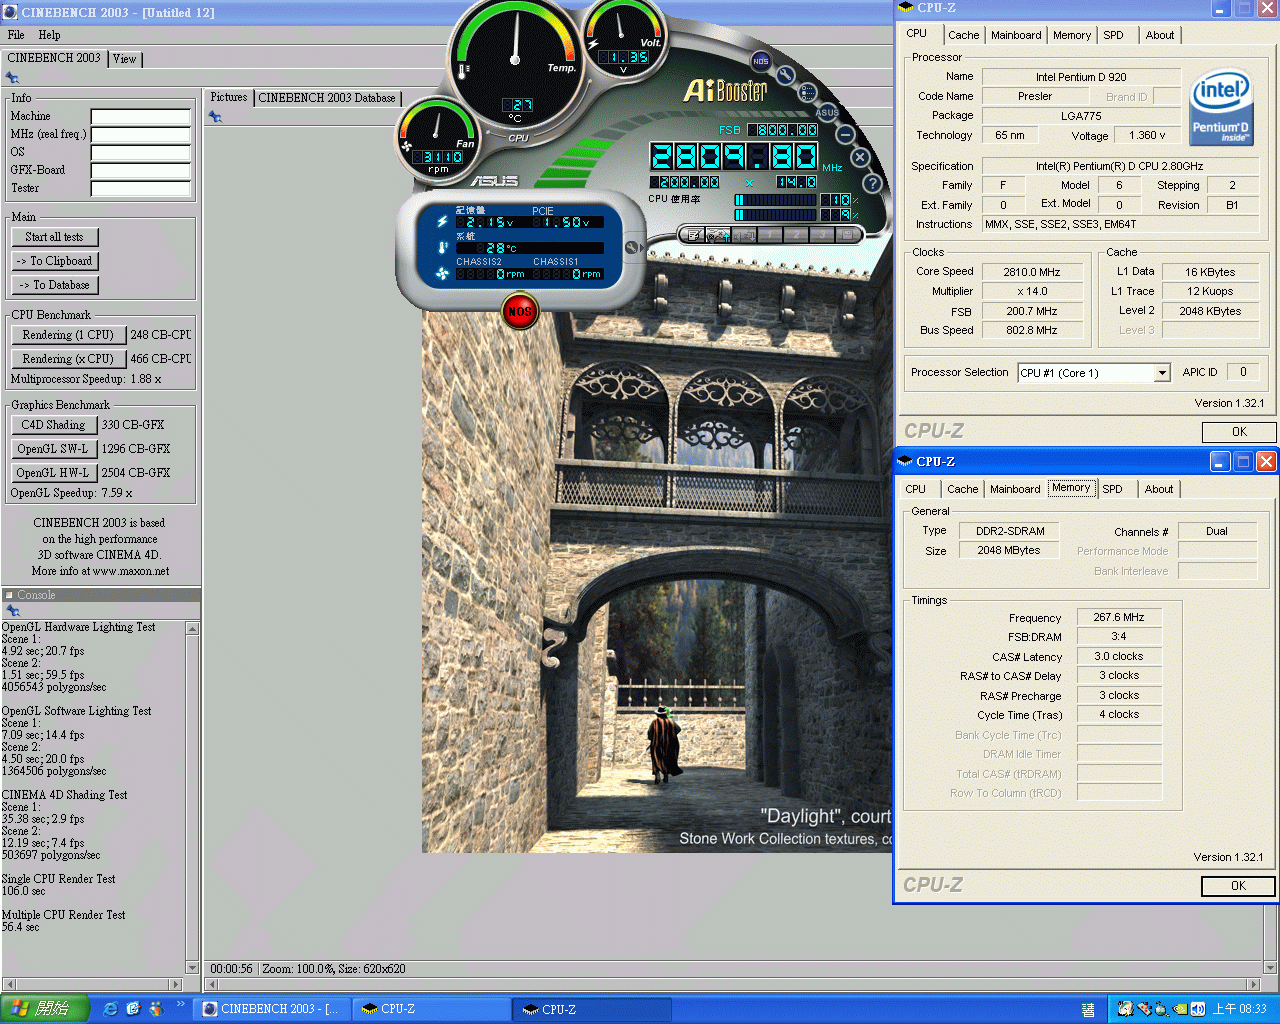
Task: Collapse the Console panel header icon
Action: (9, 595)
